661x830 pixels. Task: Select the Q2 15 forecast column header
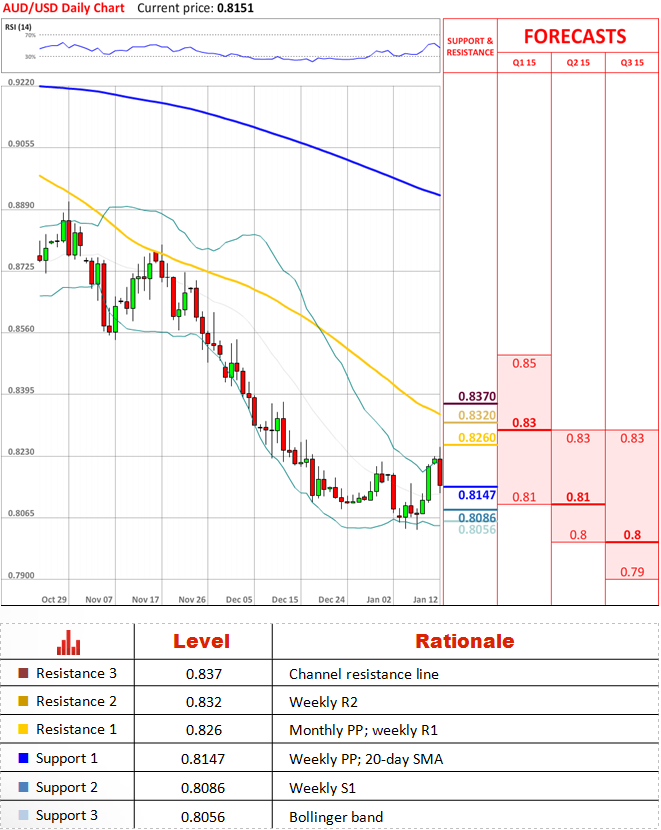pos(578,62)
